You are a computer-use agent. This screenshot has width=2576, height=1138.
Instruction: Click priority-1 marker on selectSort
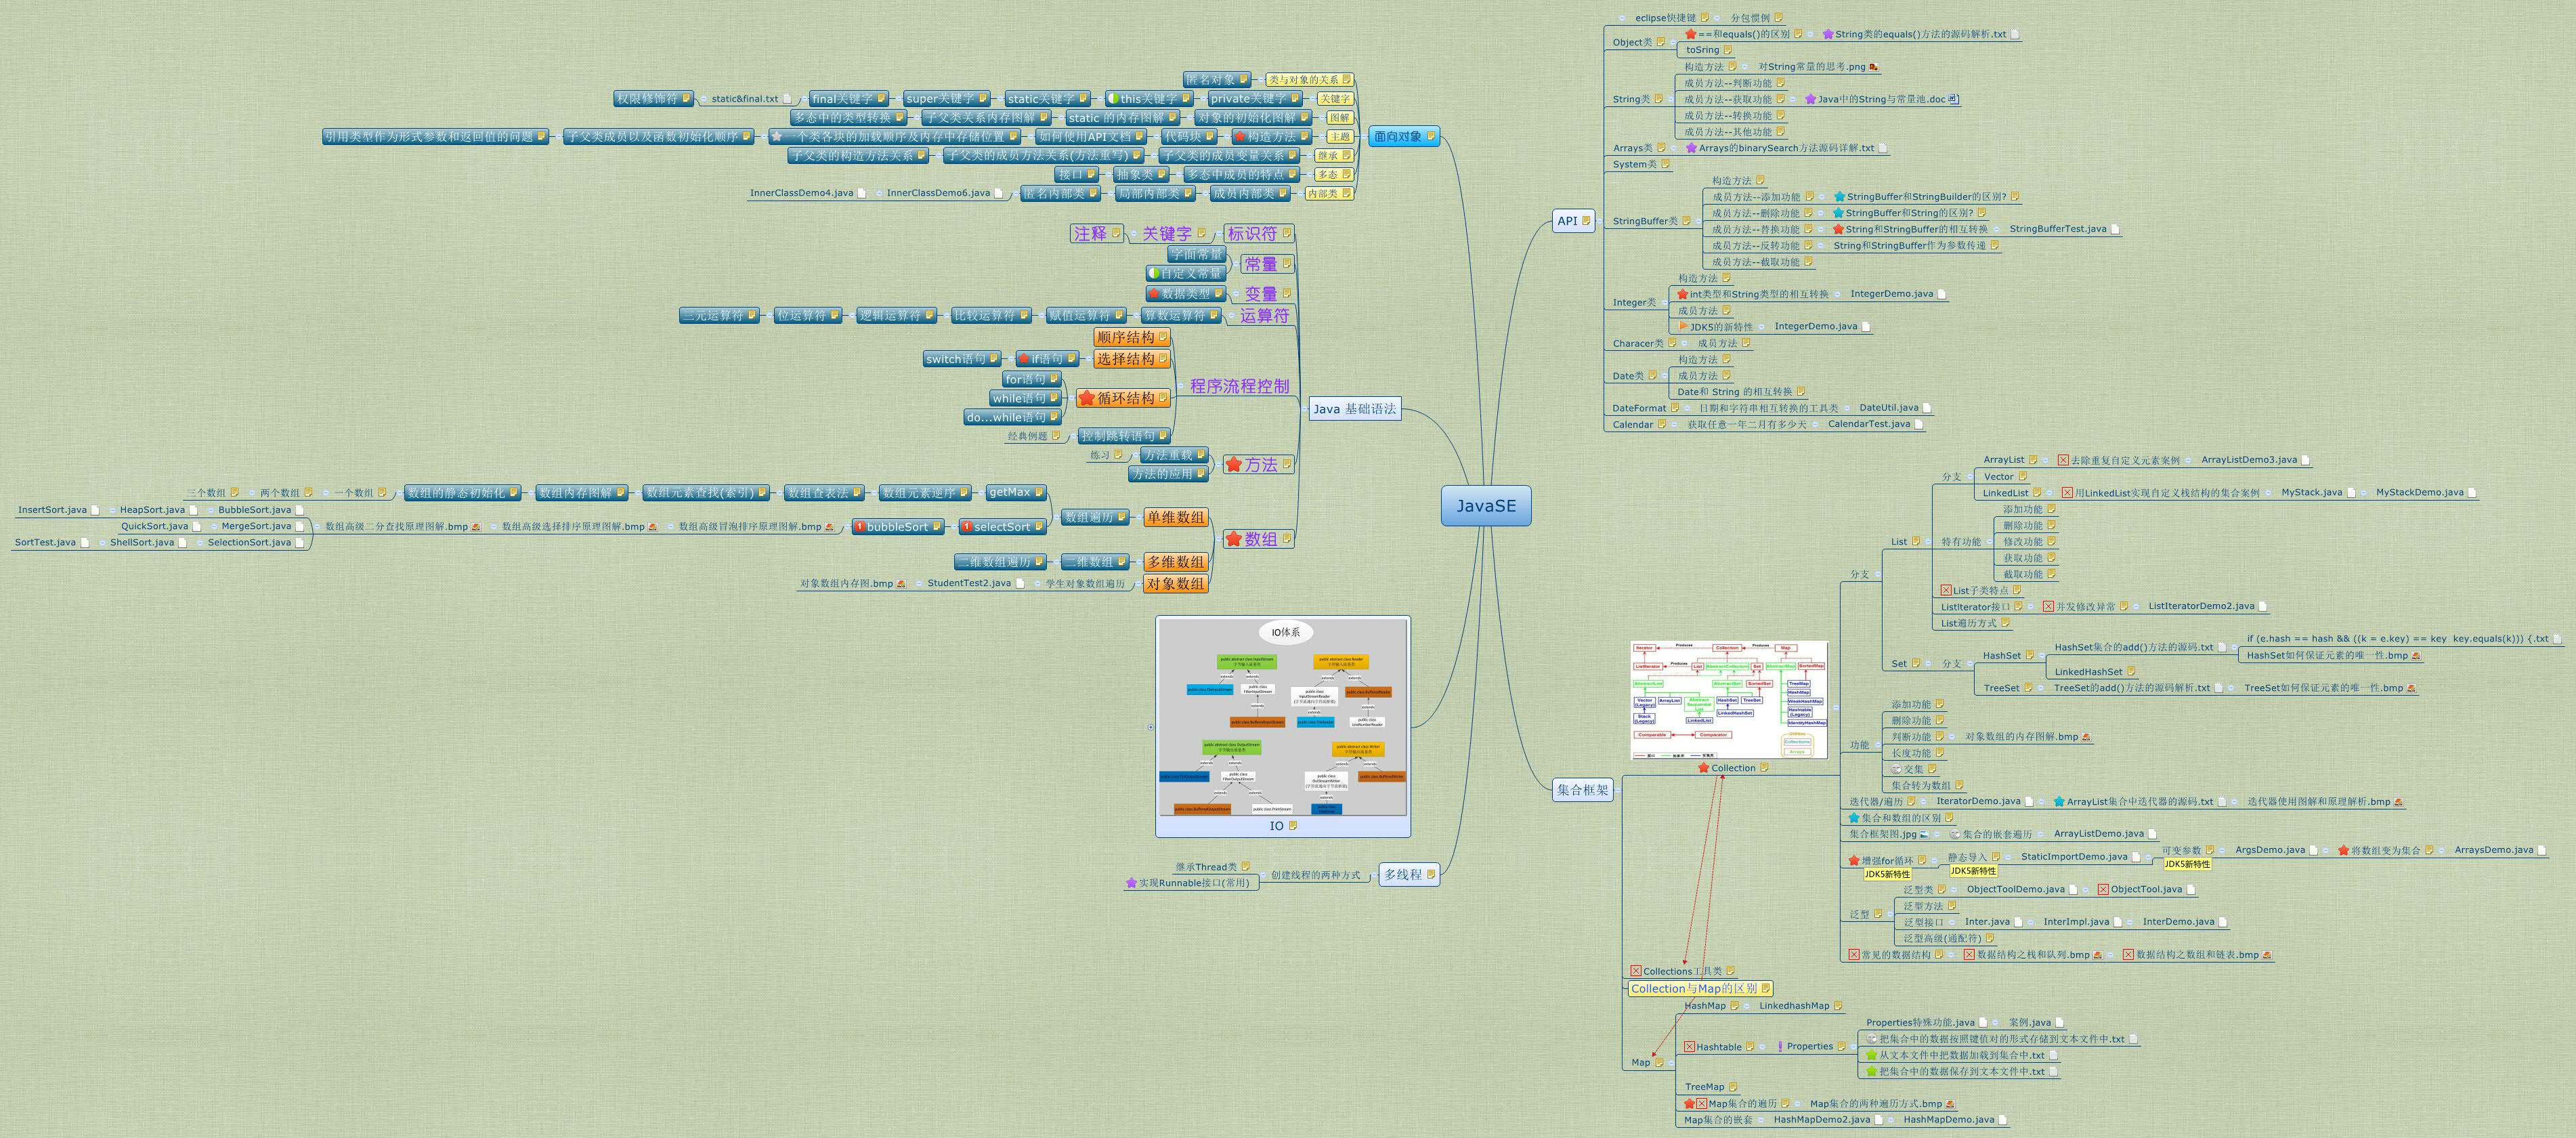[x=966, y=527]
